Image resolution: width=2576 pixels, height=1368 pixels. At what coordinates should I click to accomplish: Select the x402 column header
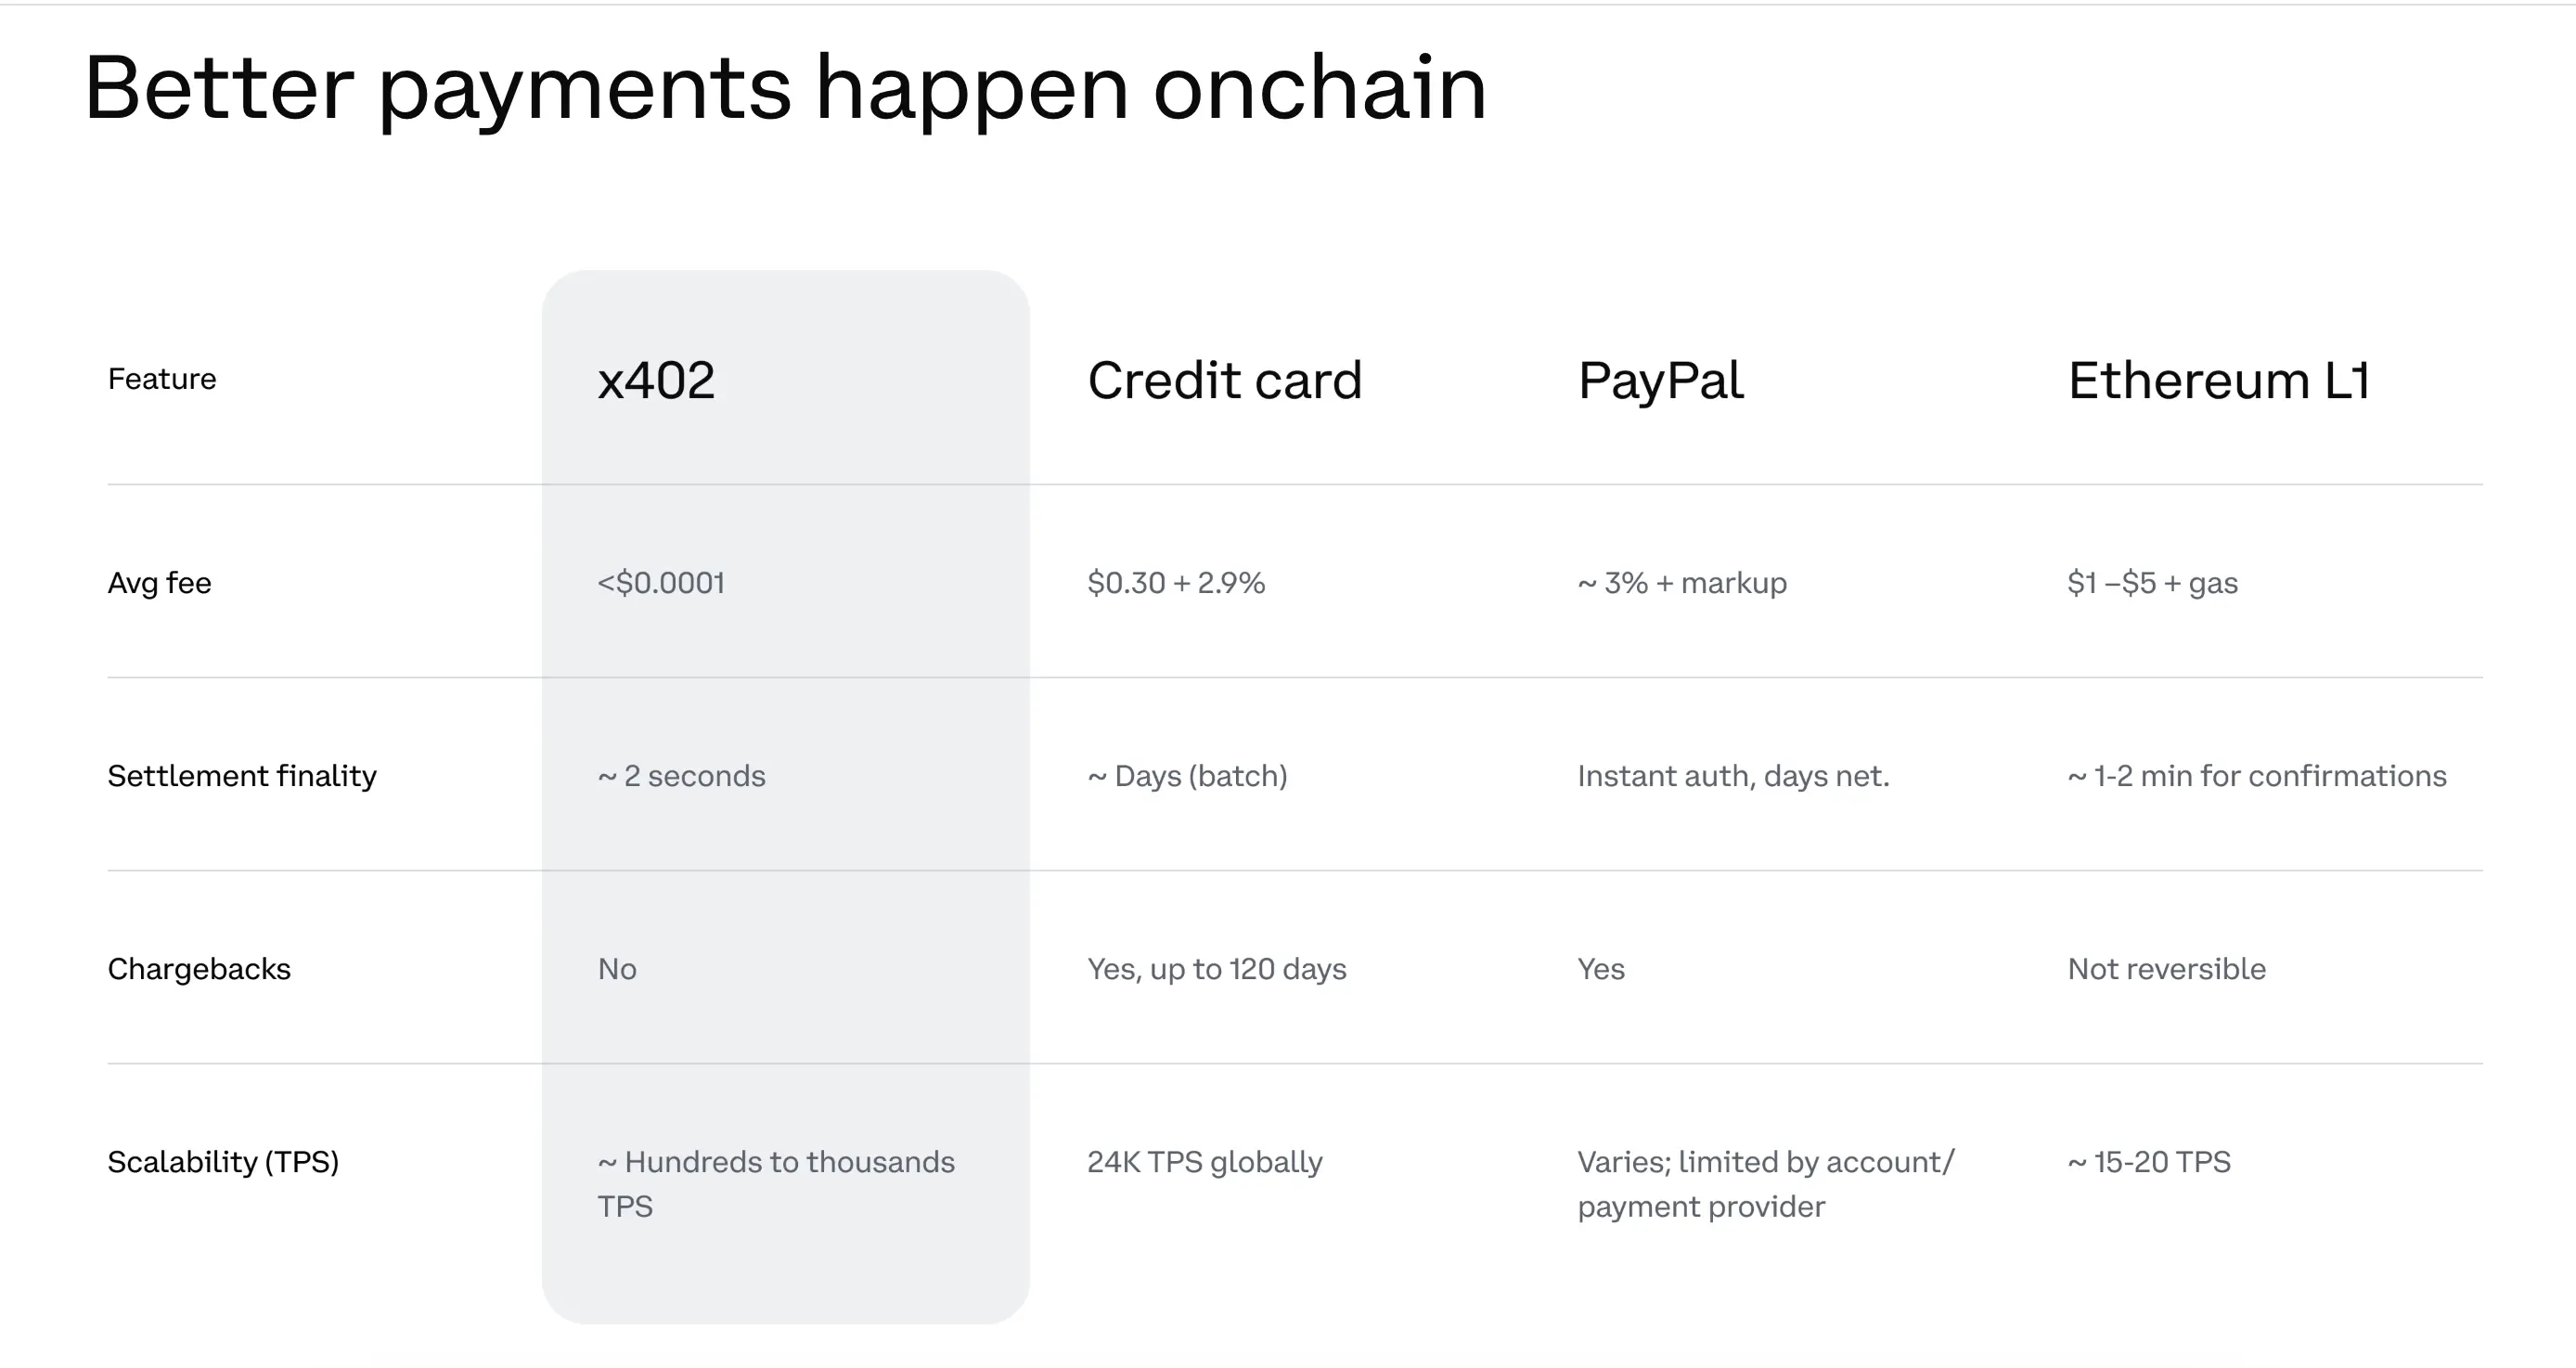656,380
